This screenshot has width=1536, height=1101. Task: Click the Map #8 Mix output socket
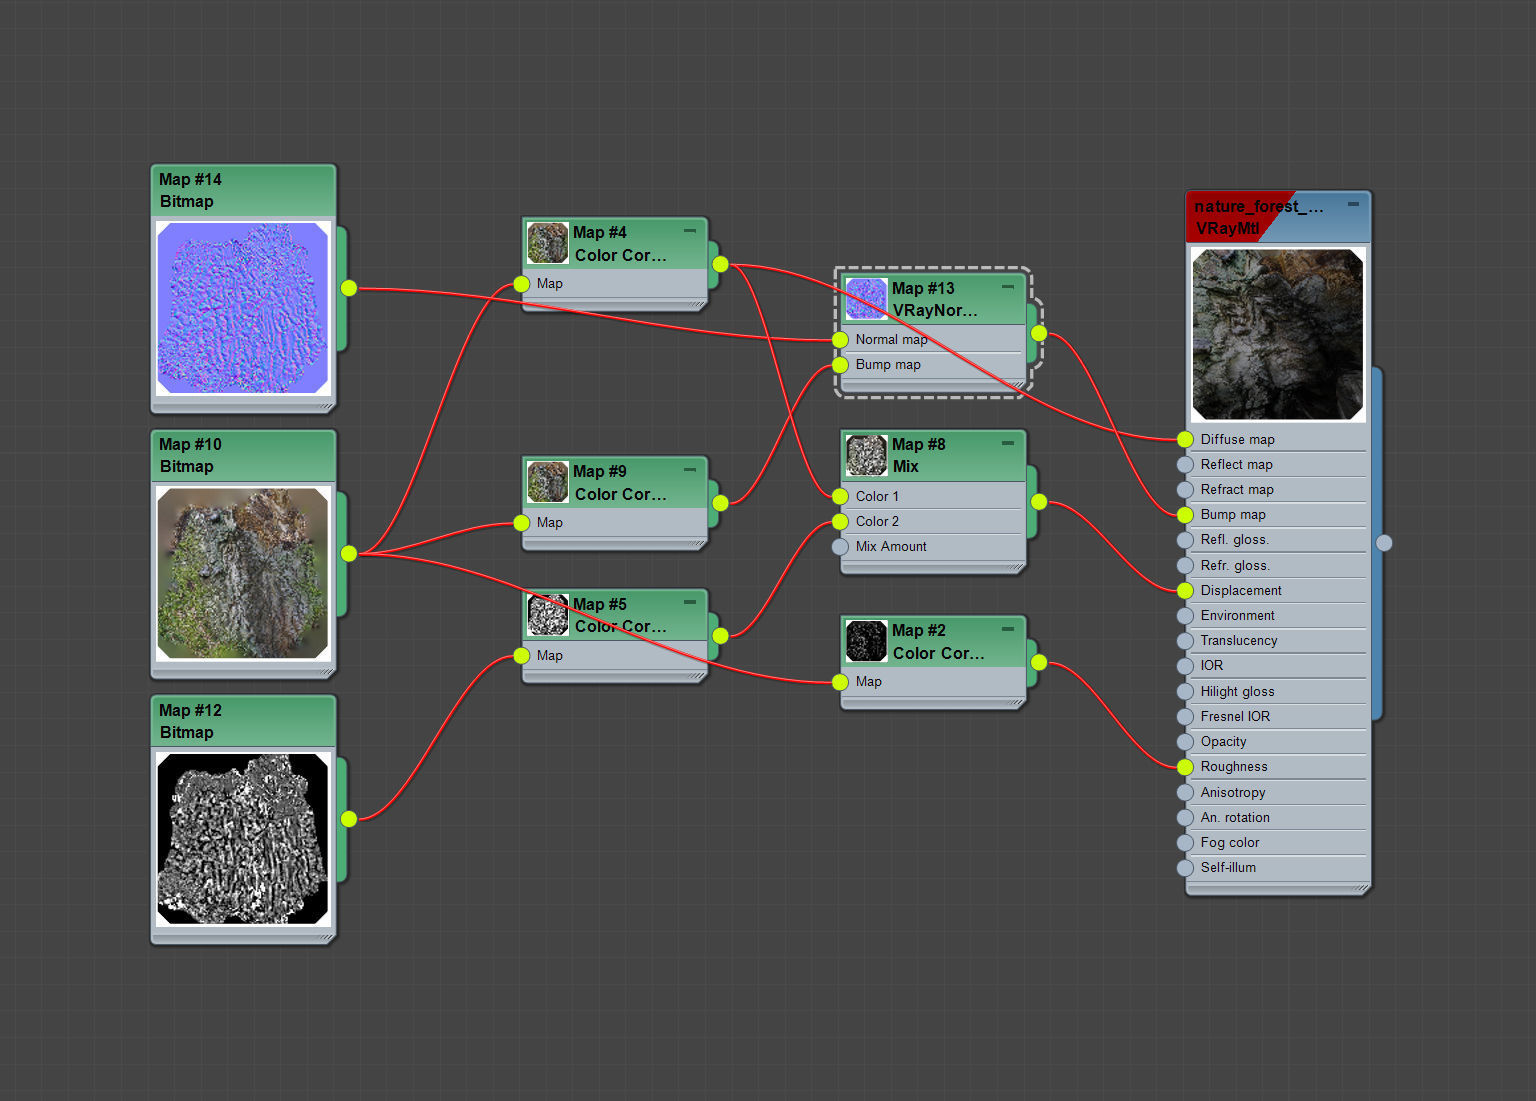pos(1039,502)
